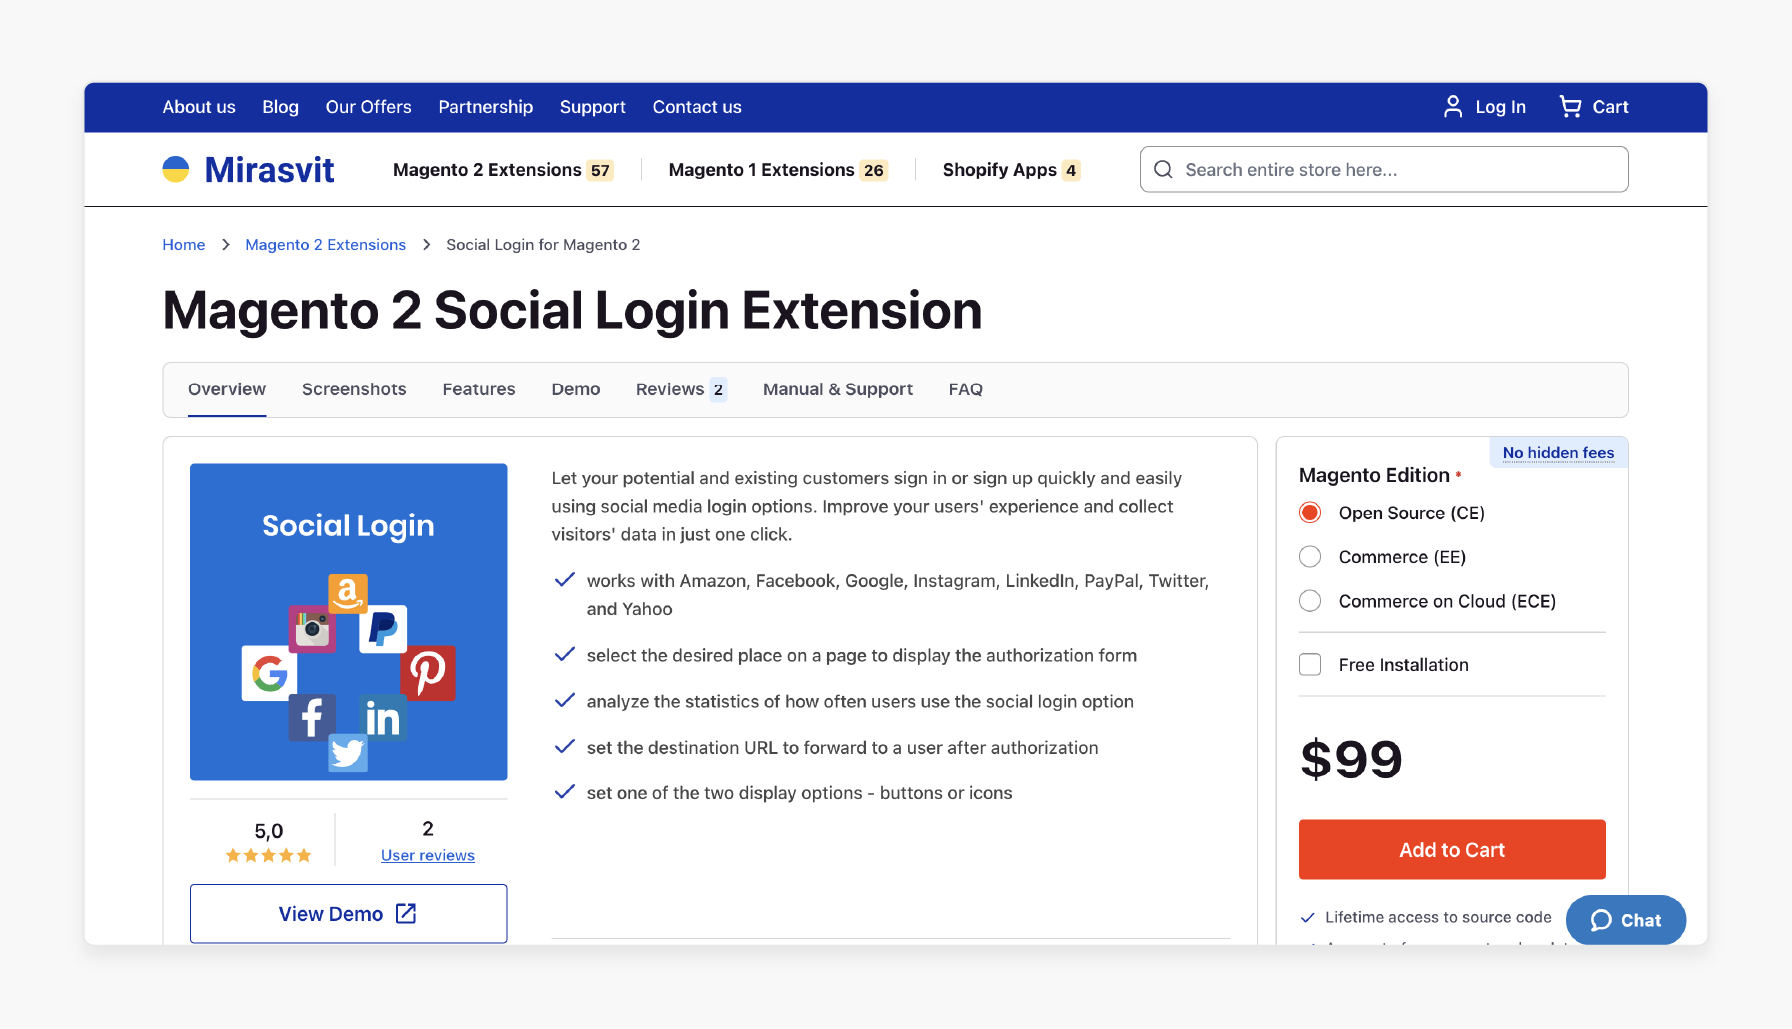Screen dimensions: 1792x1029
Task: Open the Chat widget button
Action: tap(1626, 920)
